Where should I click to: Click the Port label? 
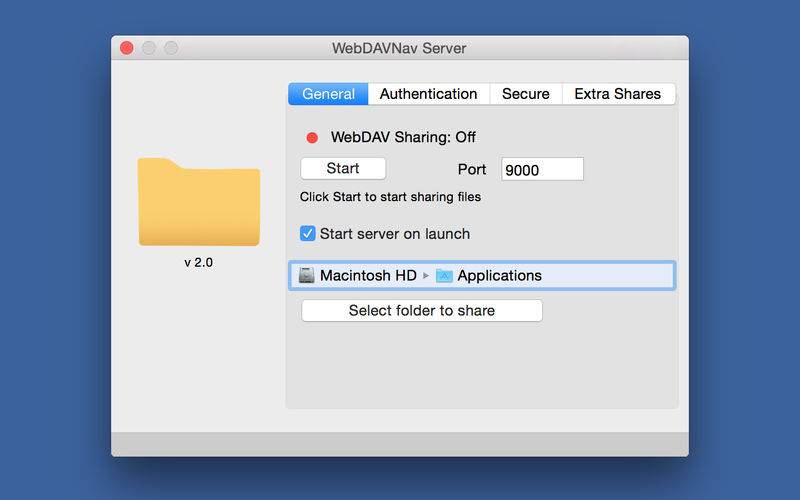[x=472, y=169]
